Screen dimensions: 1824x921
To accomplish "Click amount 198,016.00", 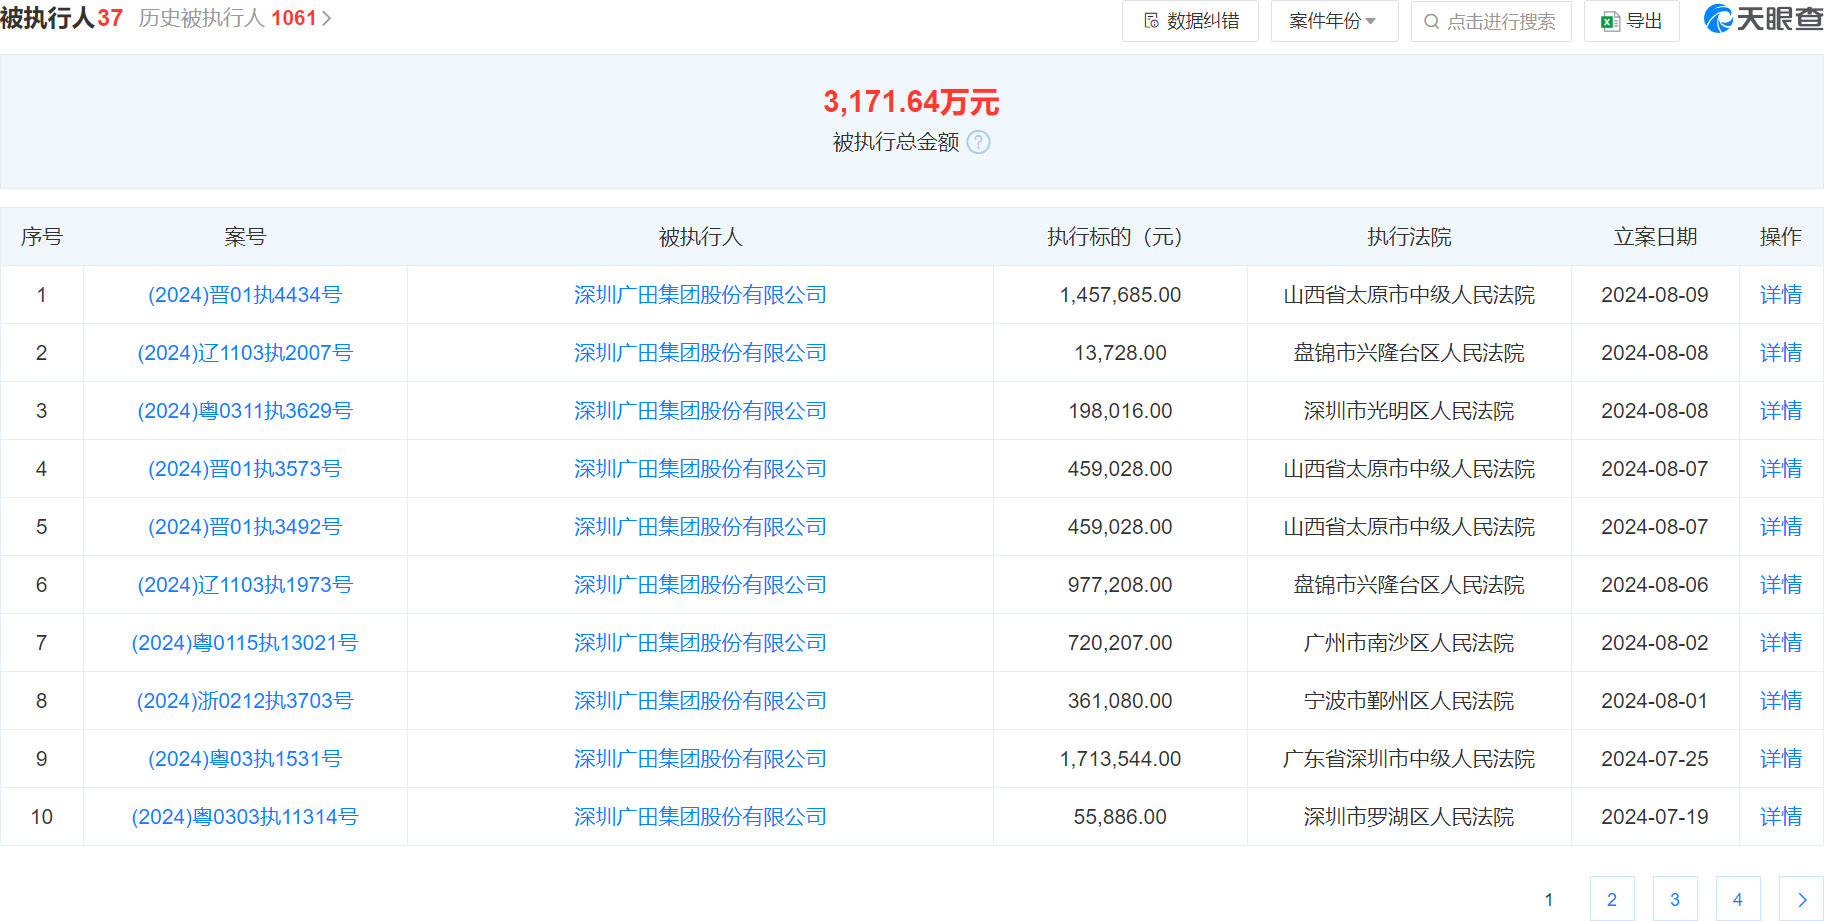I will pyautogui.click(x=1120, y=411).
